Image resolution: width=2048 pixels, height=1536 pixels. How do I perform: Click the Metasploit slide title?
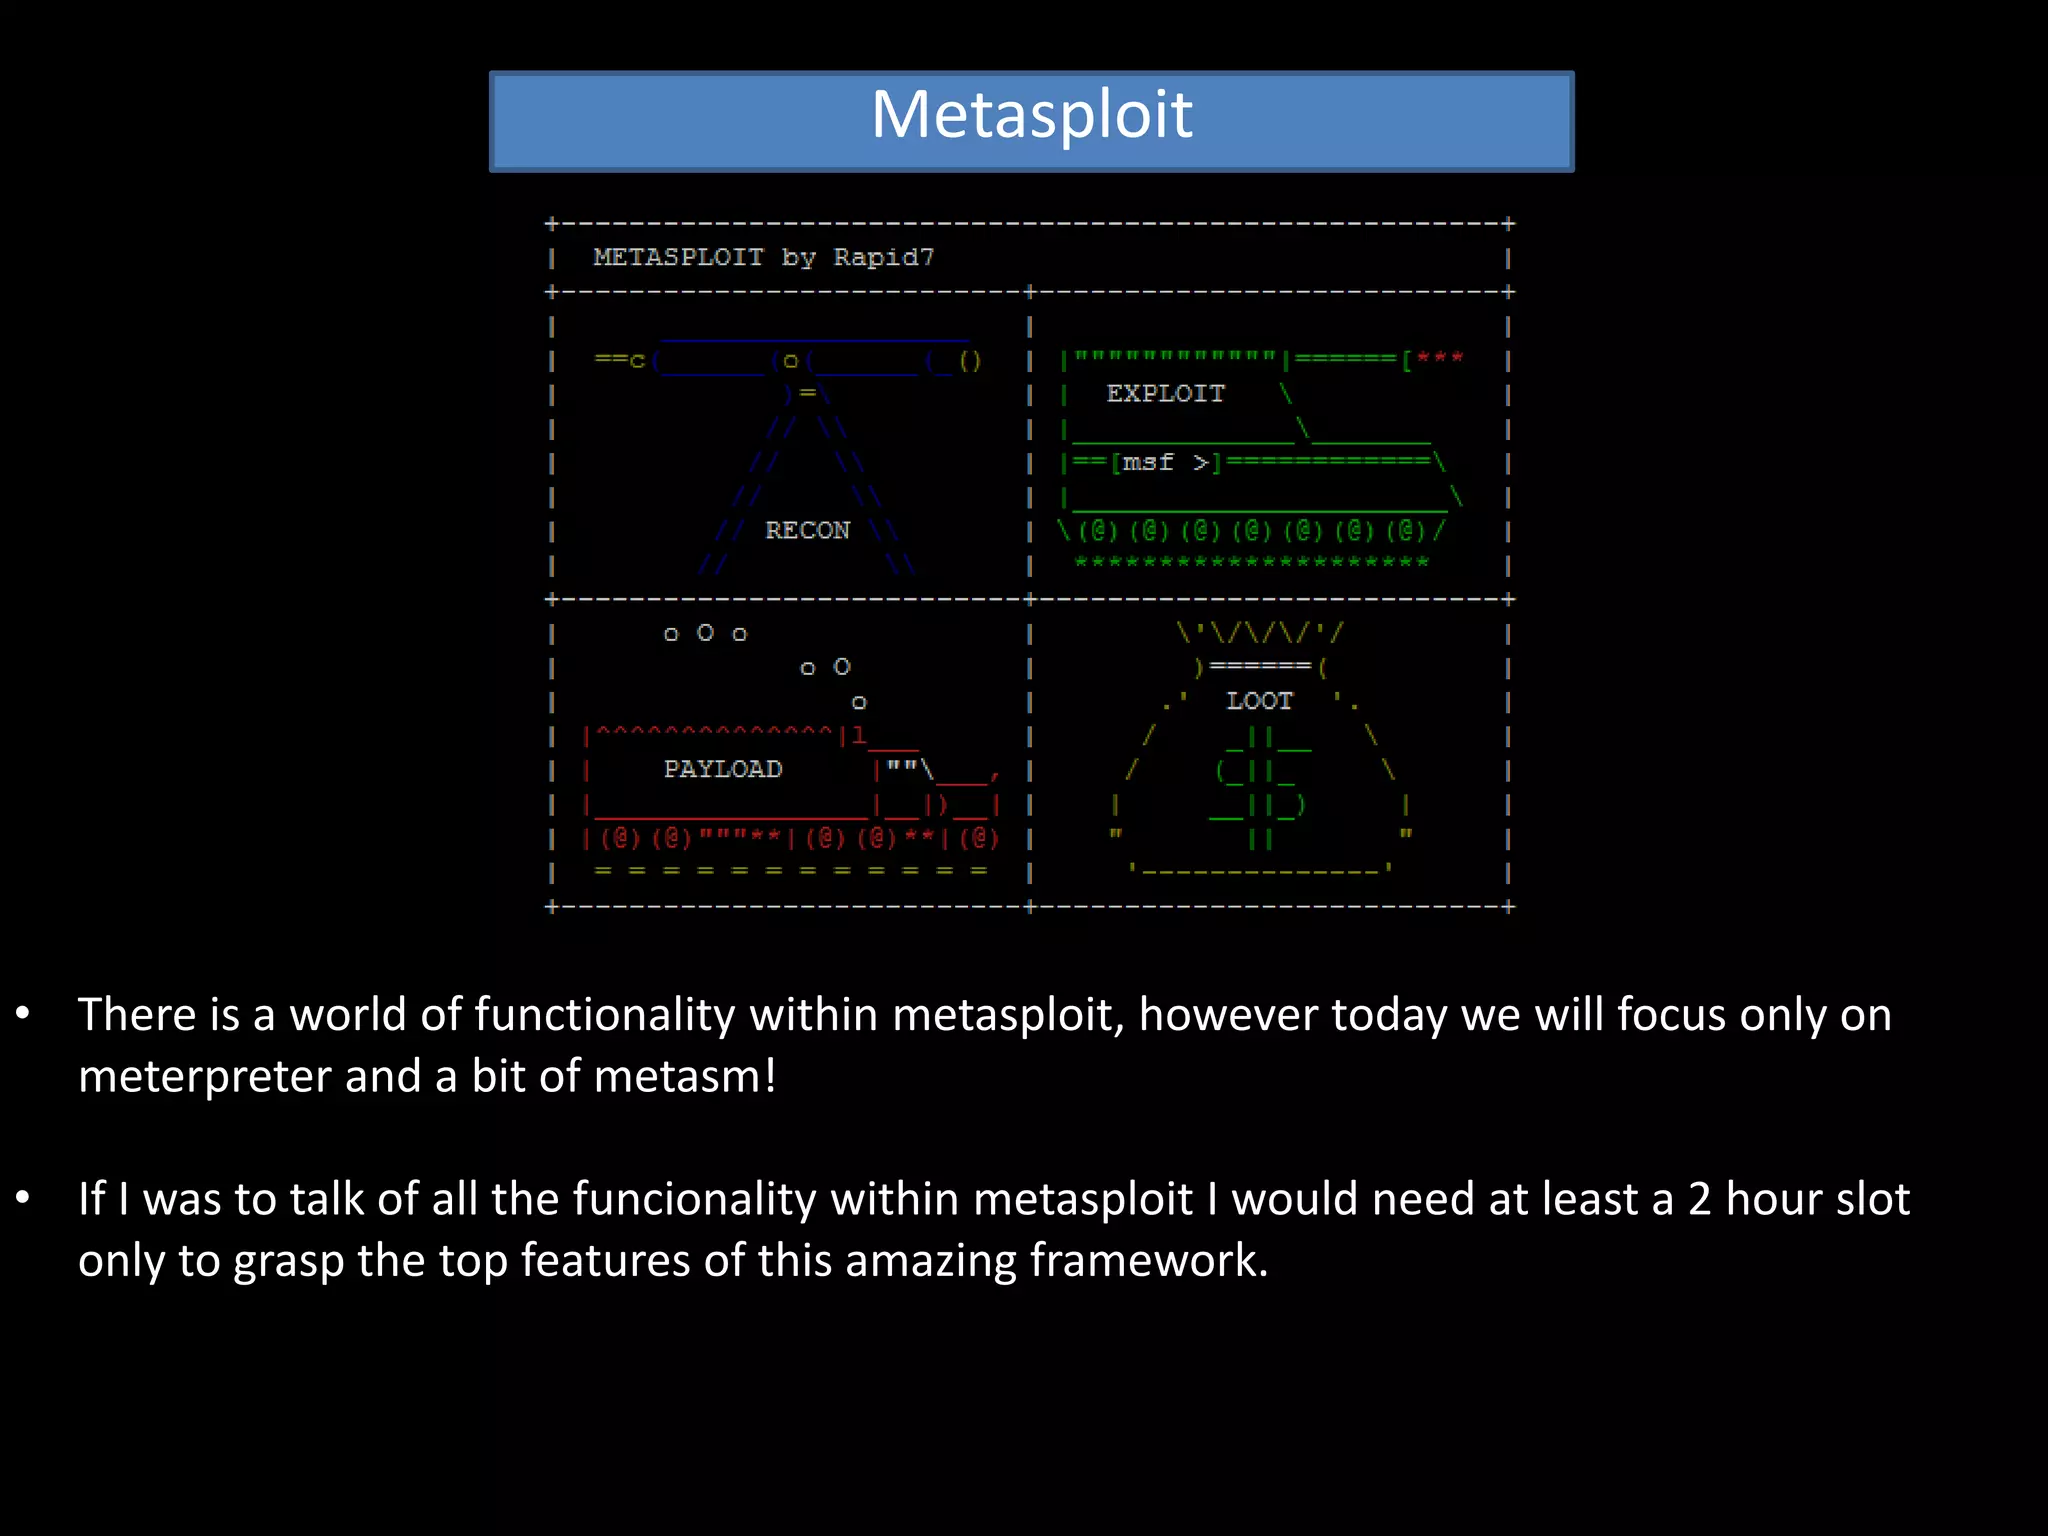[x=1031, y=114]
